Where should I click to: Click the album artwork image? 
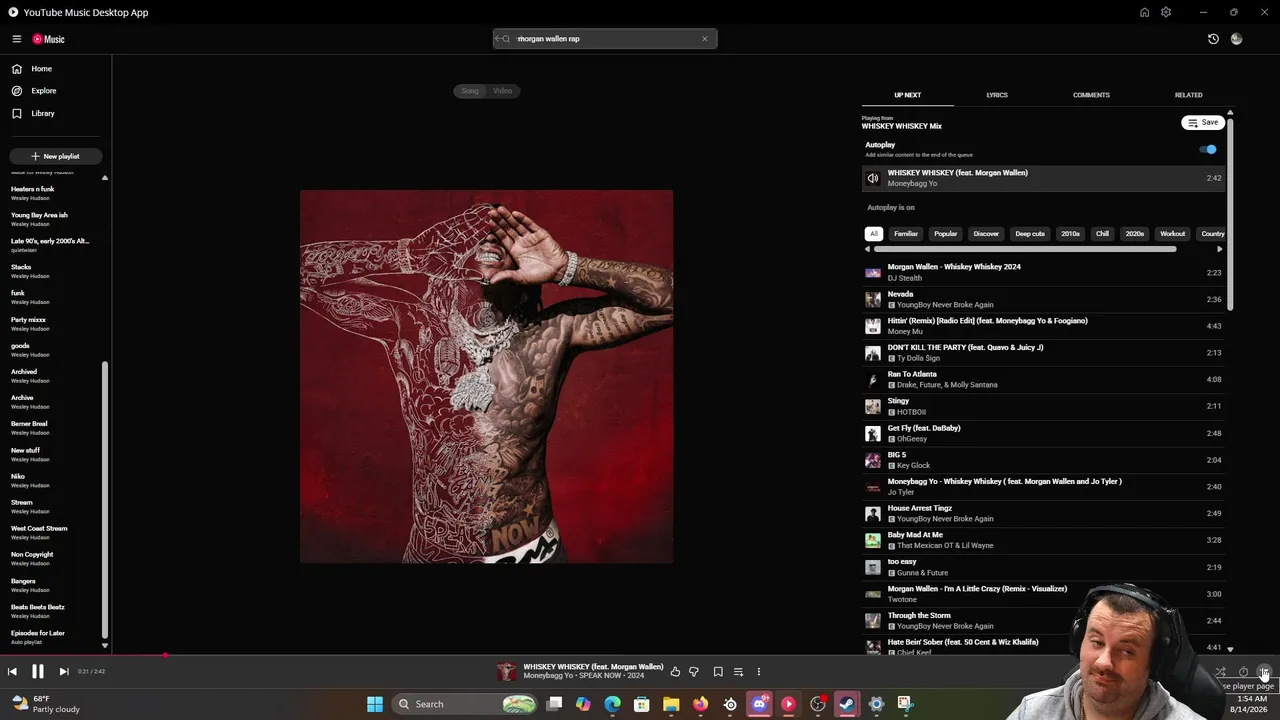(x=487, y=376)
